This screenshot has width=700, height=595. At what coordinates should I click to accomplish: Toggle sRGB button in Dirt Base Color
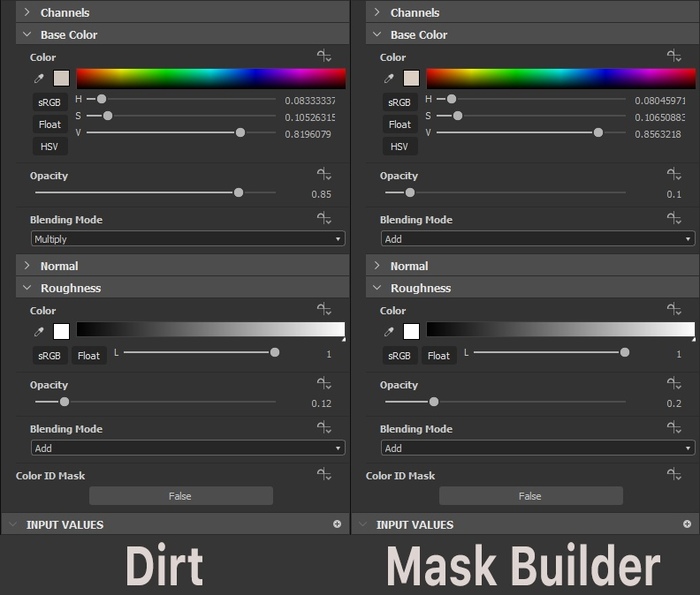coord(49,102)
